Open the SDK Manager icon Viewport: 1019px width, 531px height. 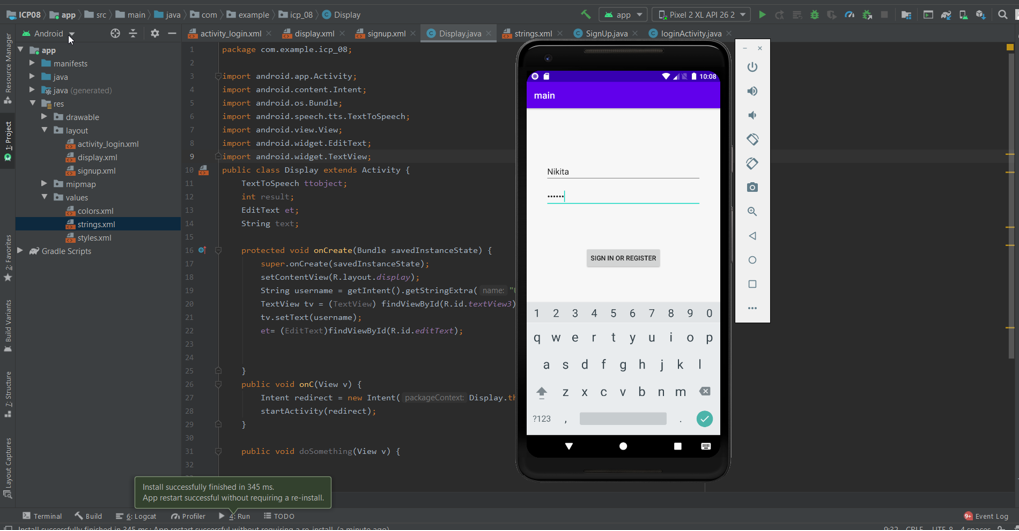coord(981,14)
